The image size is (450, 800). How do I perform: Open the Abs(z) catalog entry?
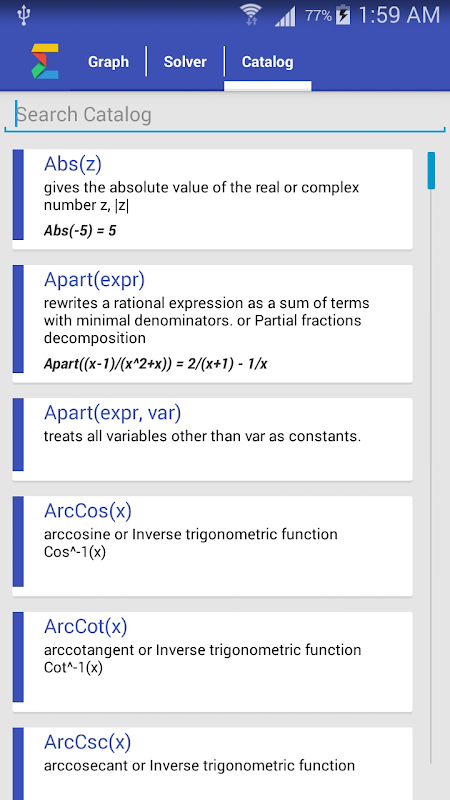coord(212,199)
